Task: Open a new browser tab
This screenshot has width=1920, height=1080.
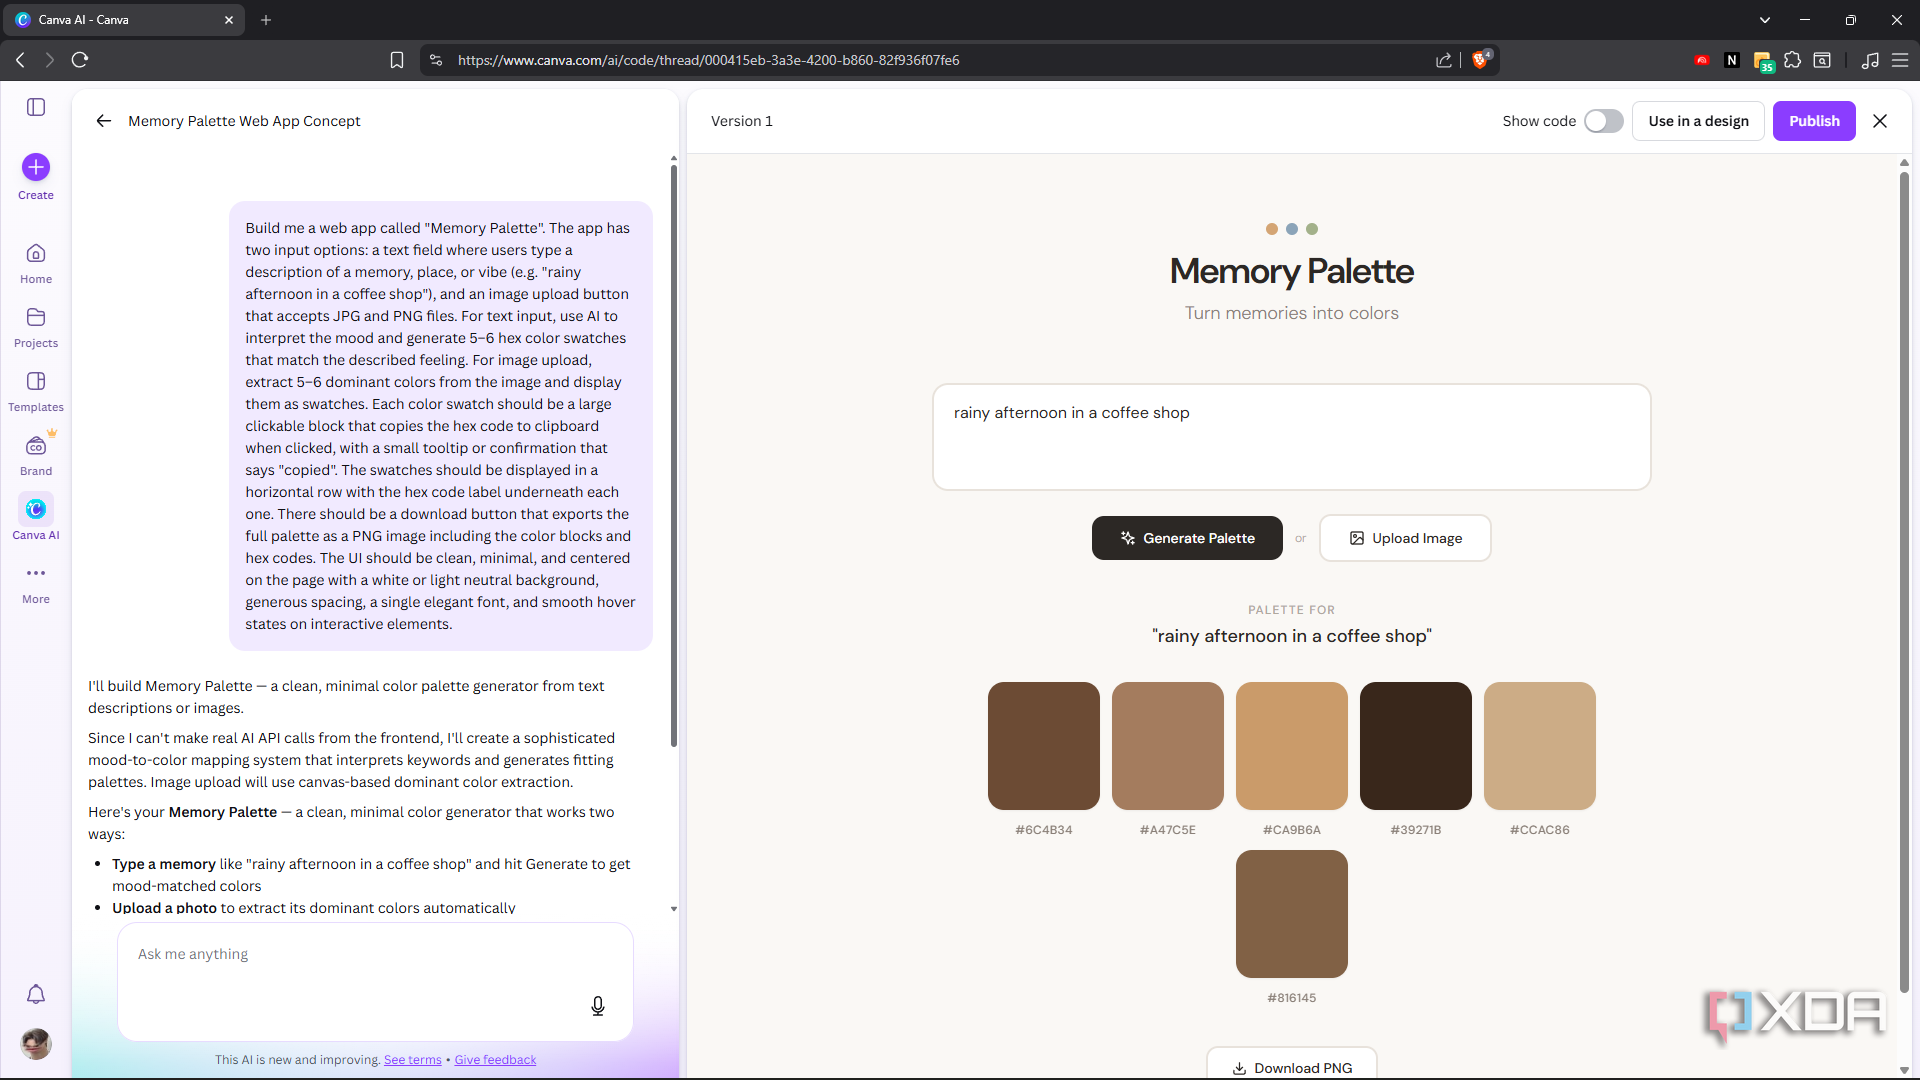Action: coord(266,20)
